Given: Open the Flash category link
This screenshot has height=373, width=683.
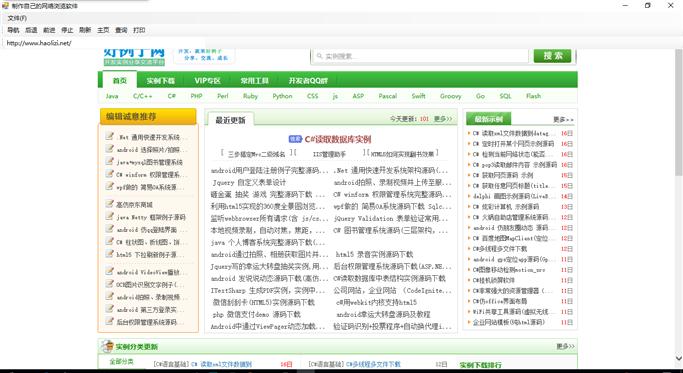Looking at the screenshot, I should (x=533, y=96).
